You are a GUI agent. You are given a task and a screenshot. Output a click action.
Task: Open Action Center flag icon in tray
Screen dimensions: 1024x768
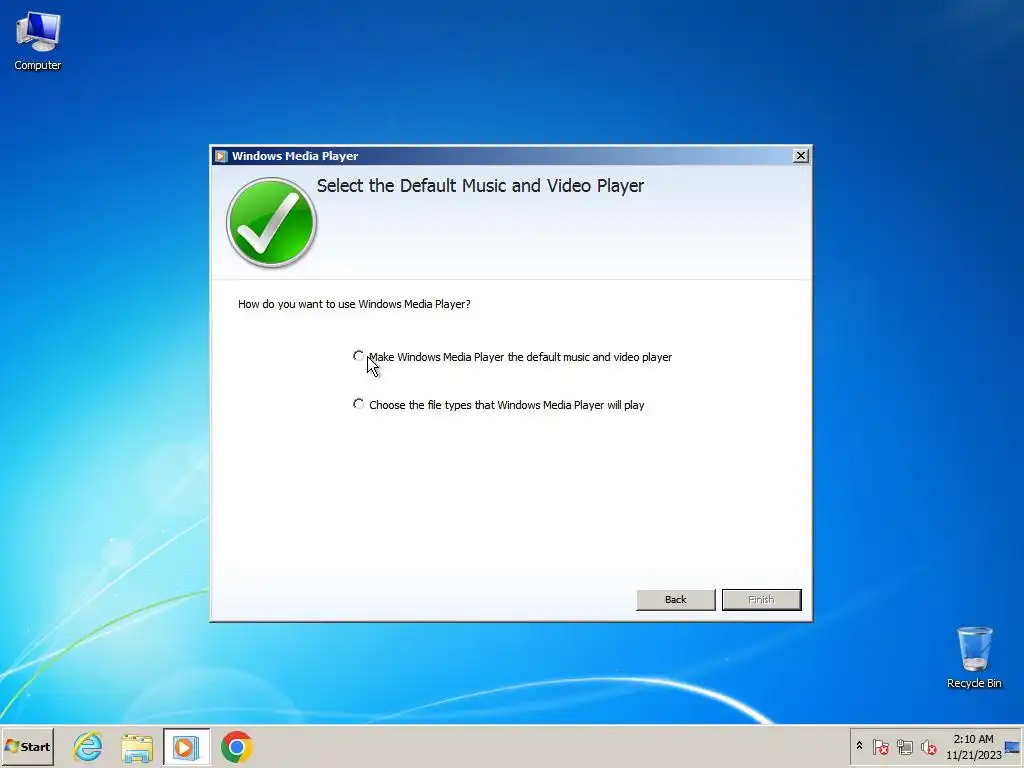click(x=880, y=746)
